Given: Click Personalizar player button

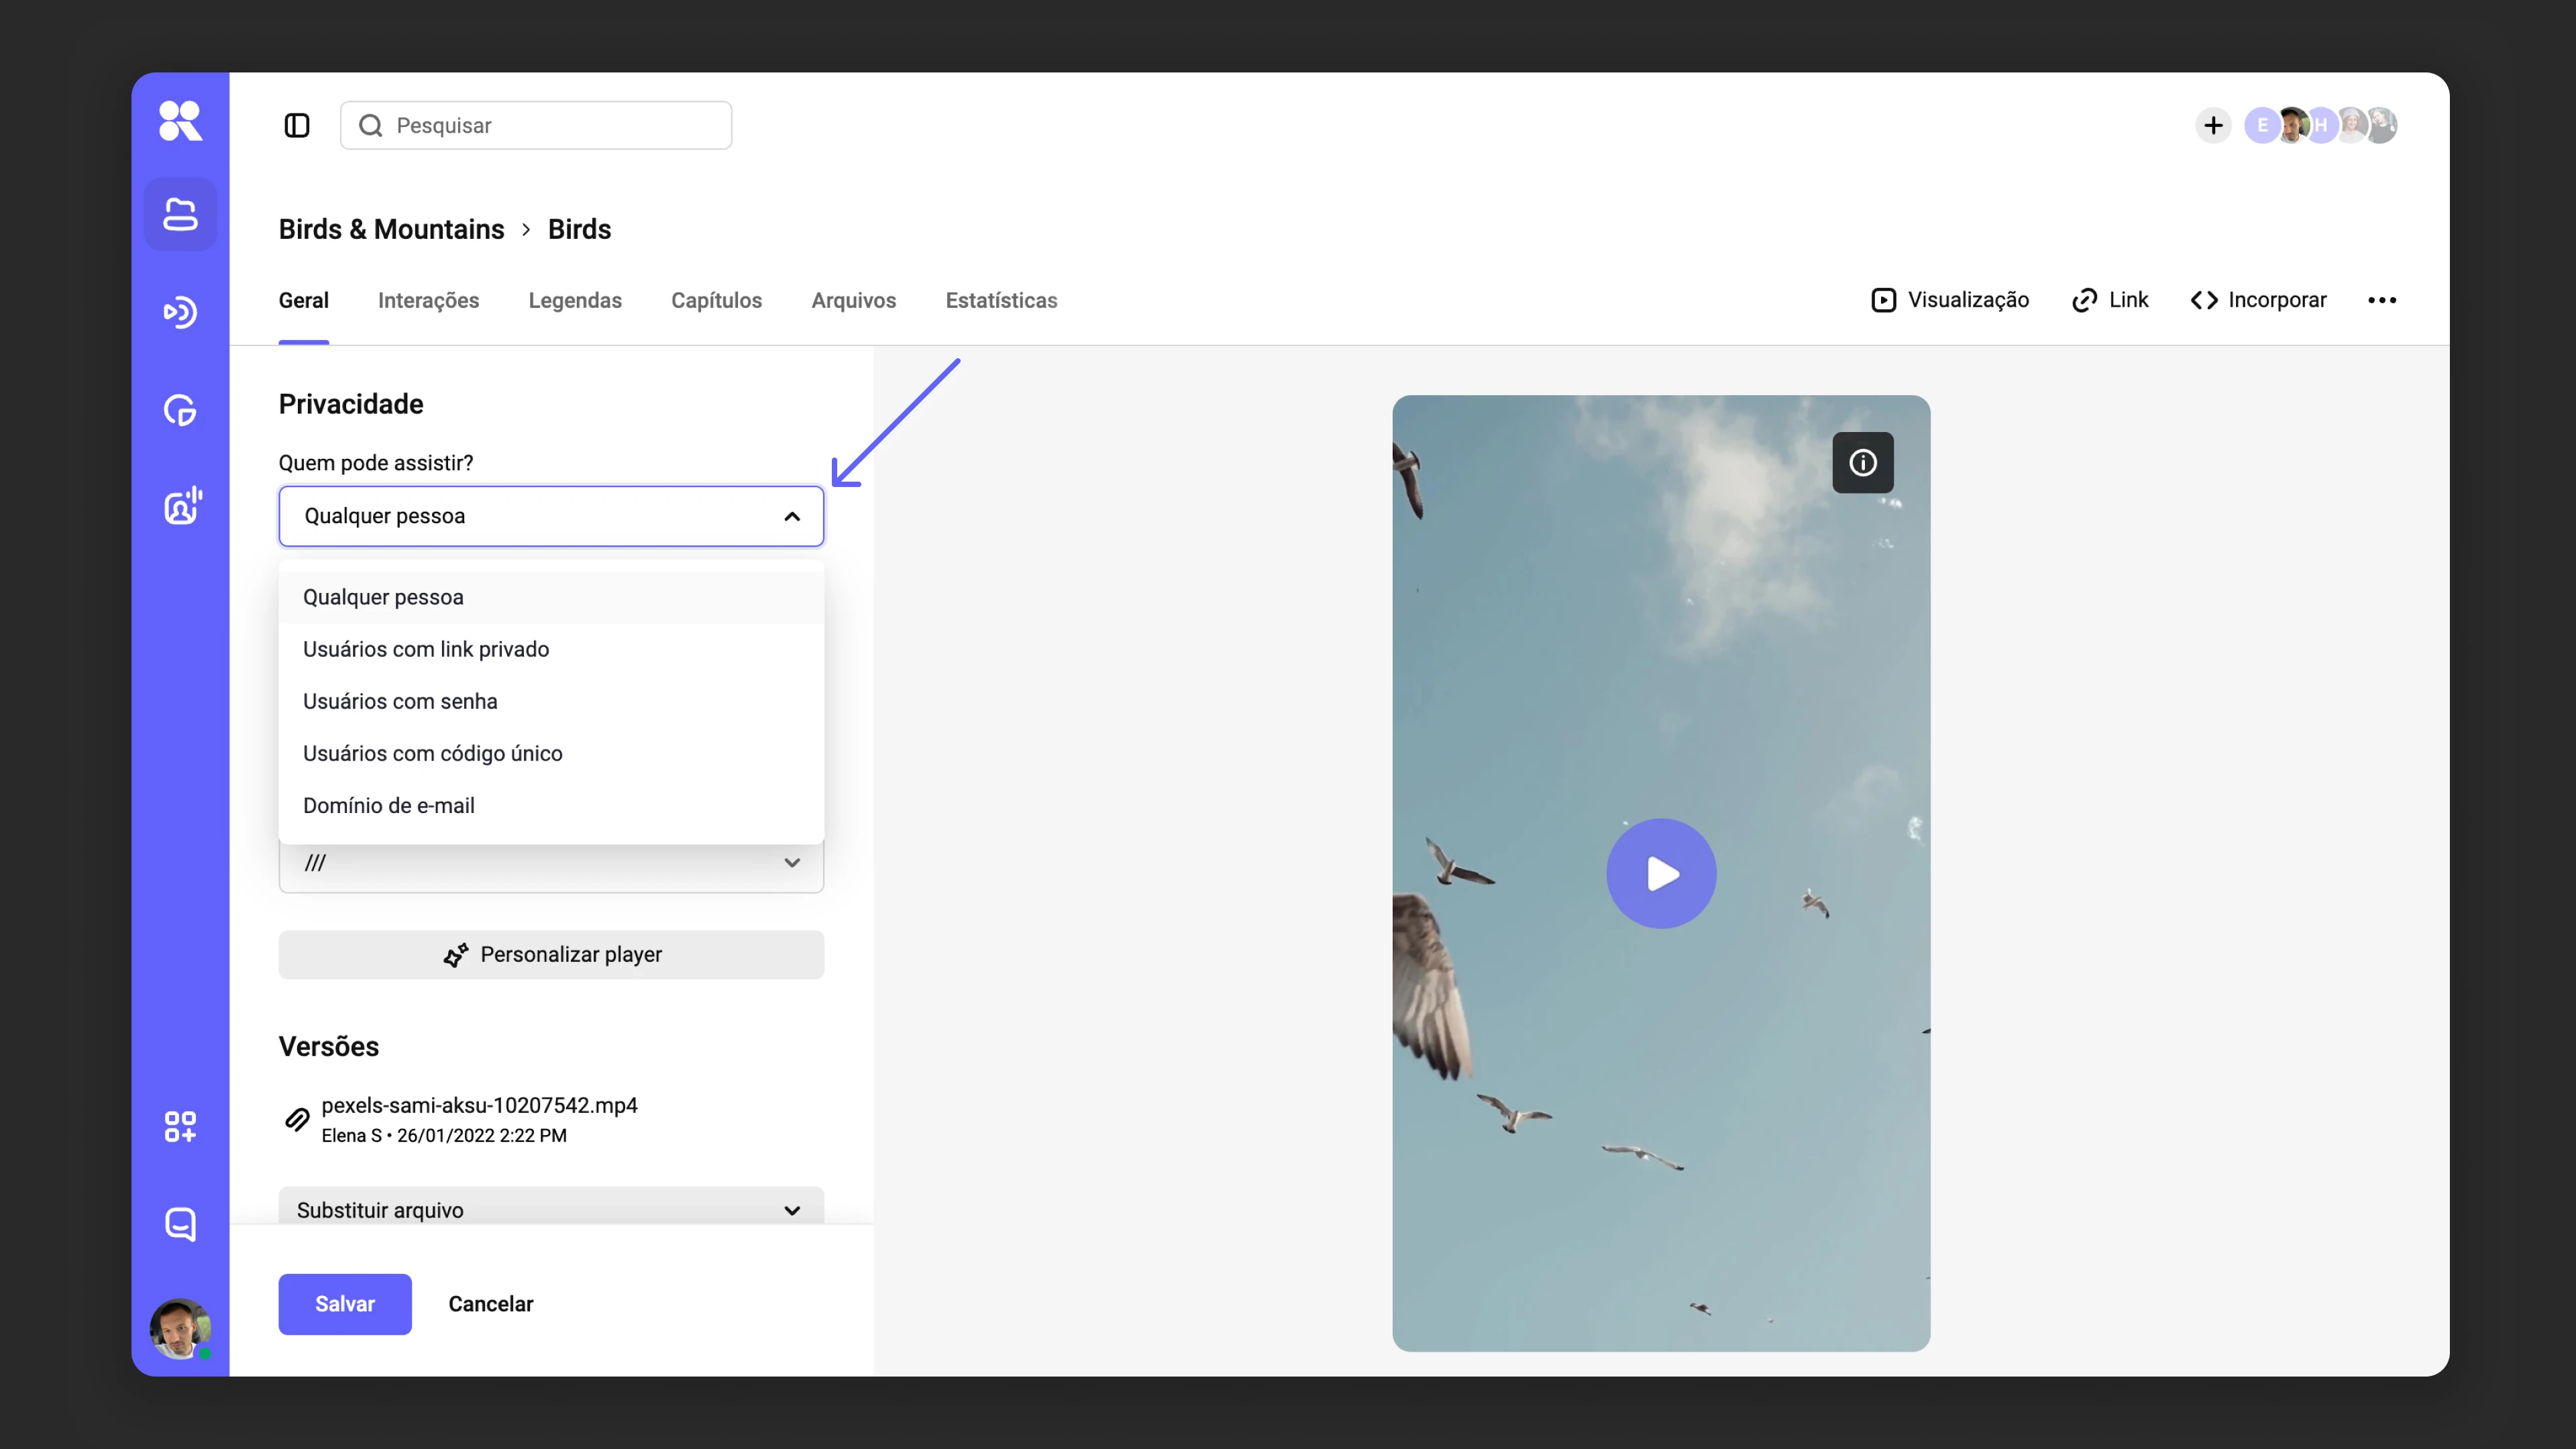Looking at the screenshot, I should tap(551, 954).
